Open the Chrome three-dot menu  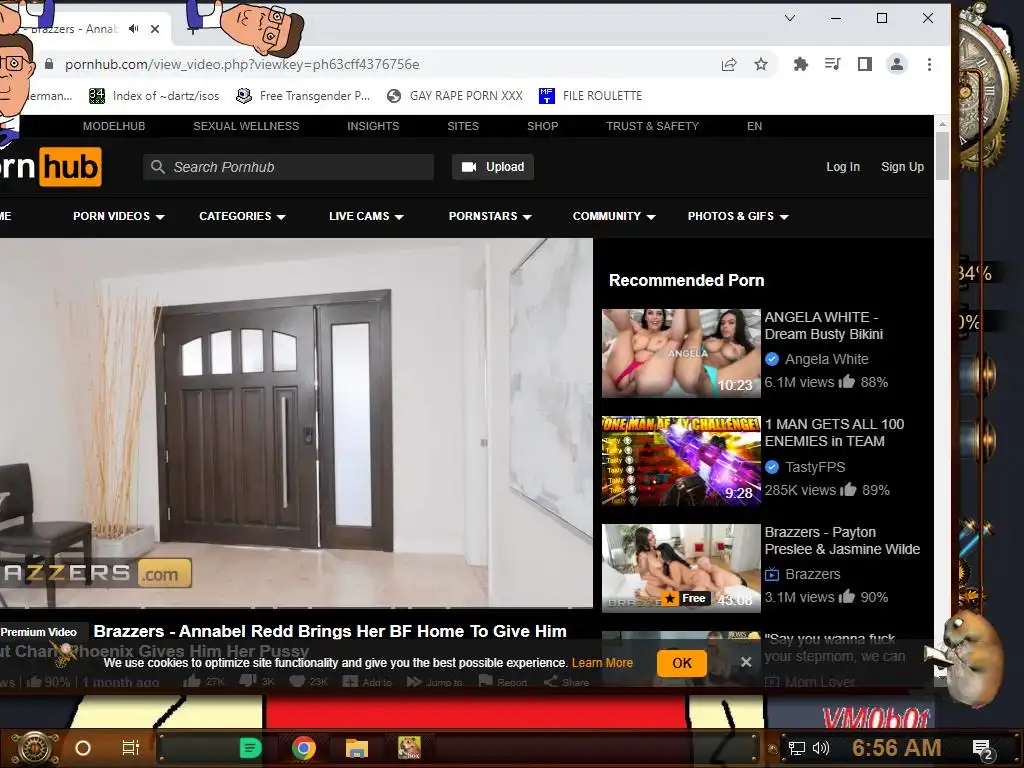(929, 64)
